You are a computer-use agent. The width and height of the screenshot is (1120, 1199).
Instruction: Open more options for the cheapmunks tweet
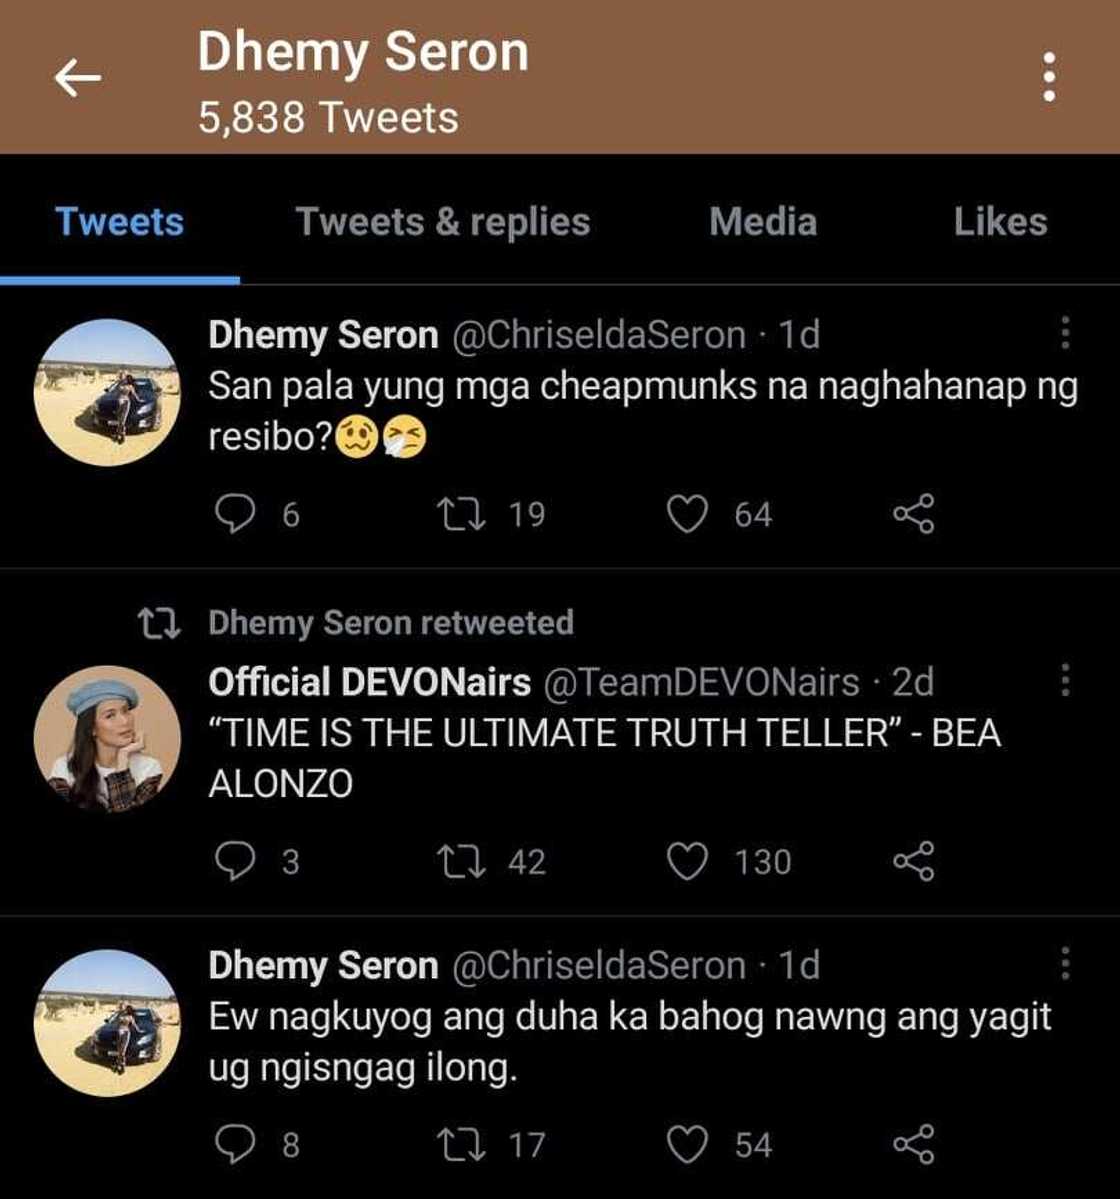point(1065,333)
